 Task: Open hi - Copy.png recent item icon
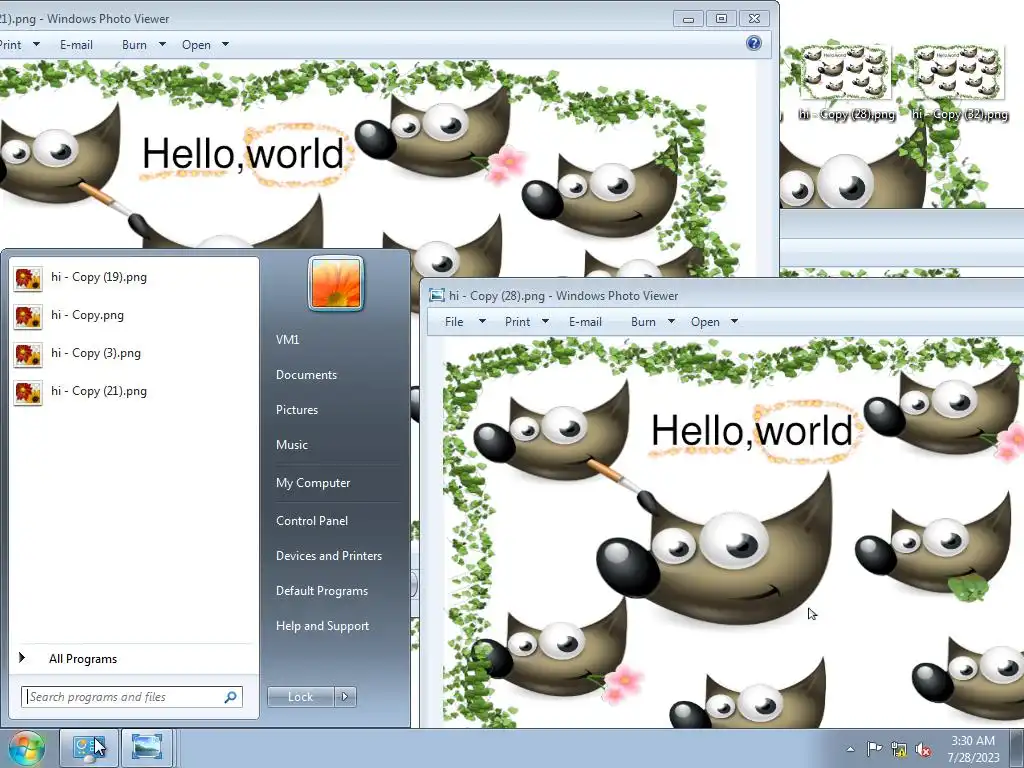click(28, 316)
